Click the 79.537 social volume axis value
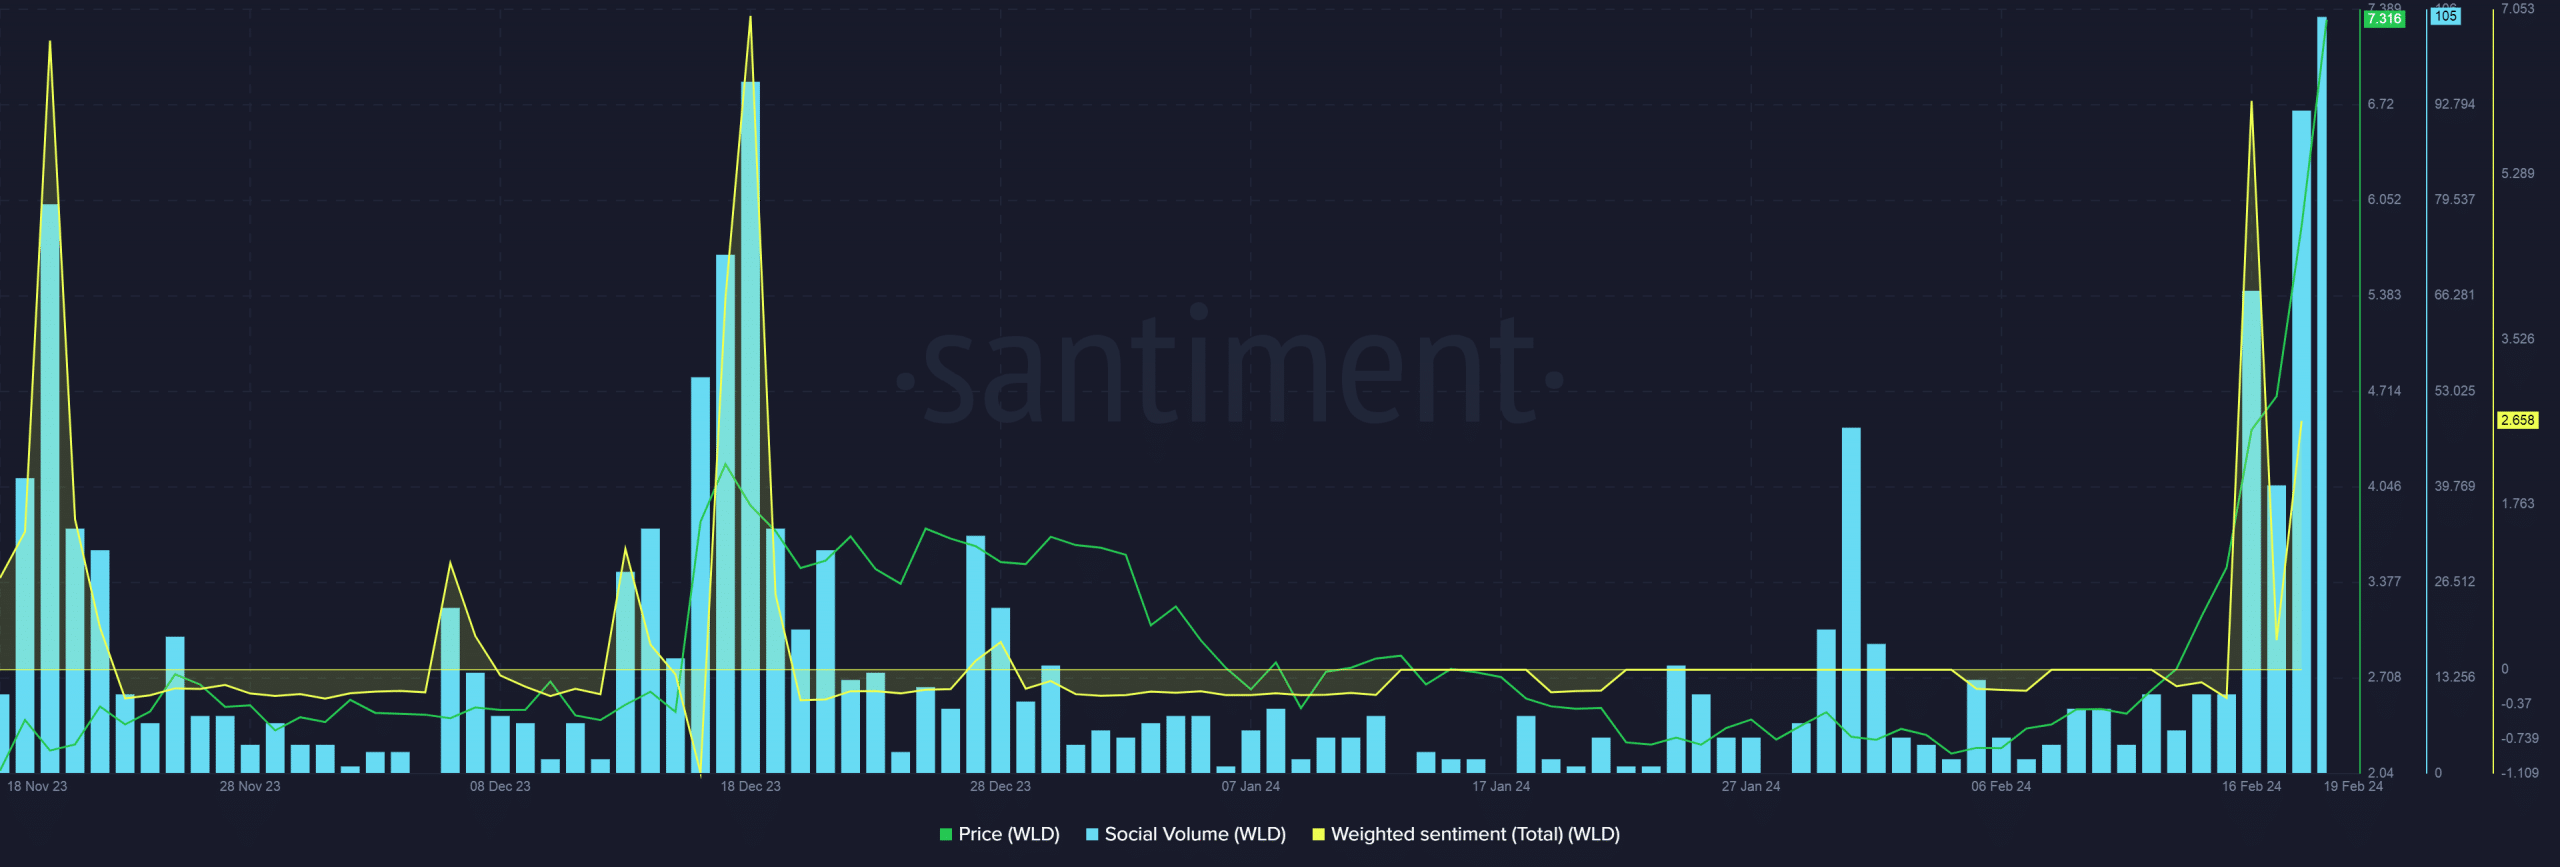Viewport: 2560px width, 867px height. tap(2455, 199)
